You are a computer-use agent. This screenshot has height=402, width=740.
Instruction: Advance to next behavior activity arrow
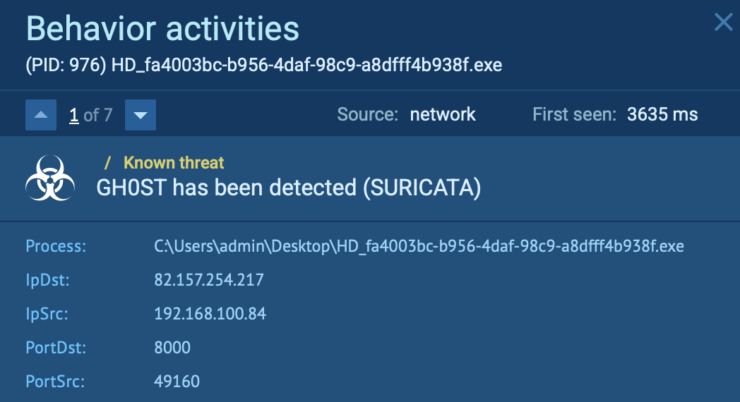(141, 115)
